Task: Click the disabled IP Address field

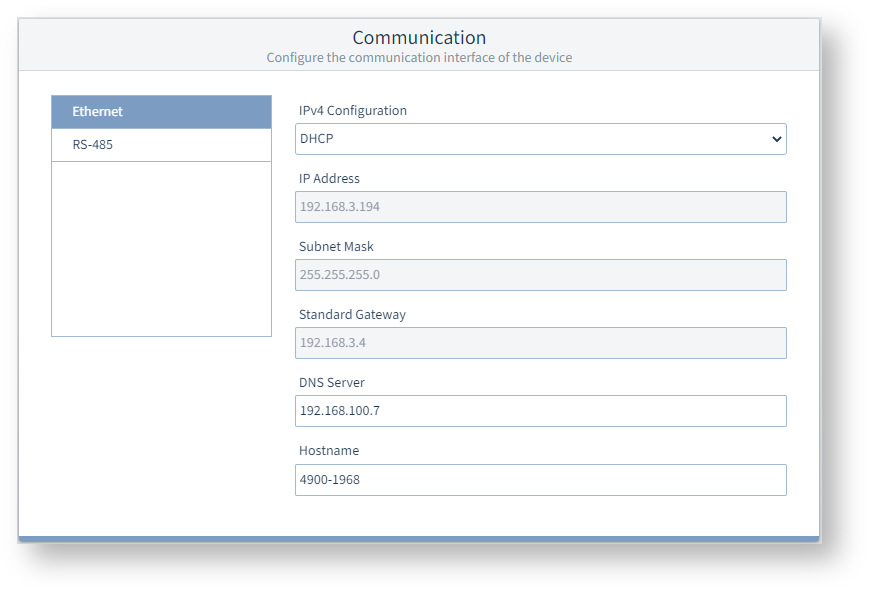Action: tap(540, 207)
